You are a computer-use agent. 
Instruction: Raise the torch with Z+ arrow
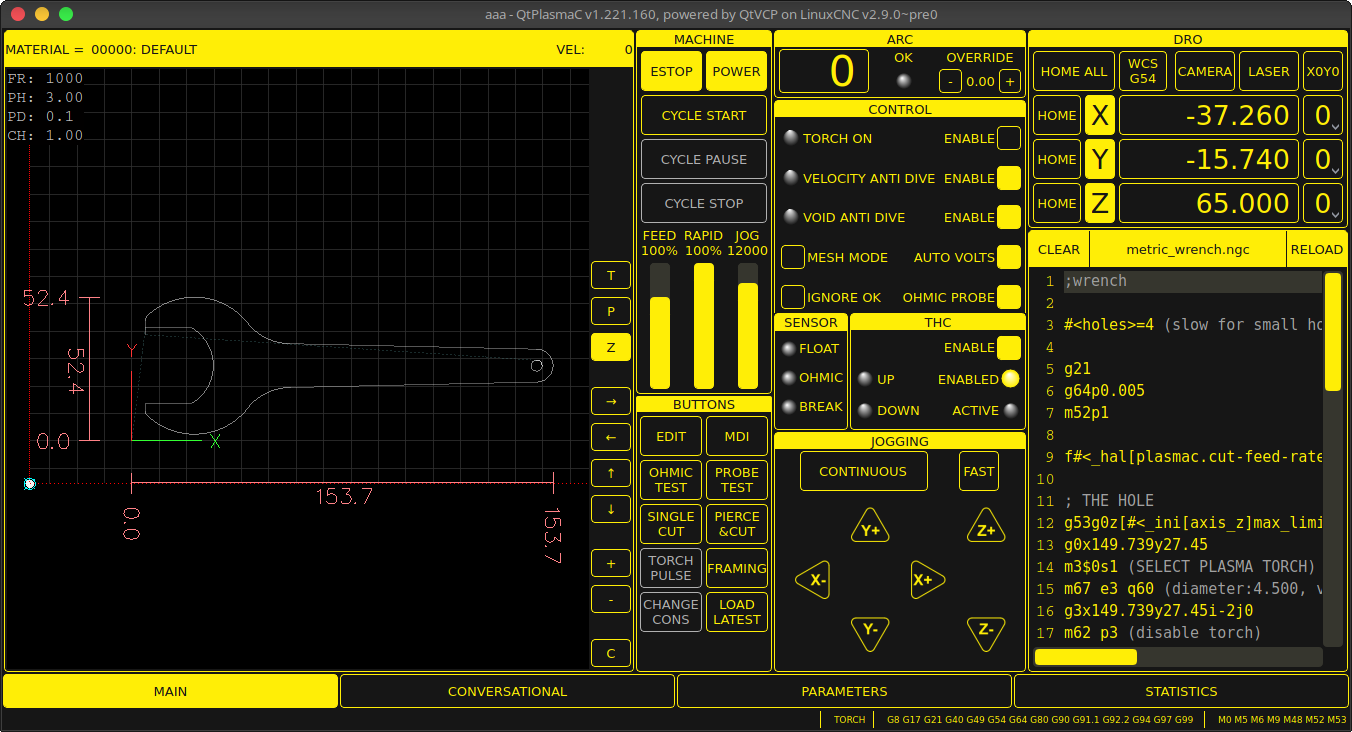(x=986, y=526)
